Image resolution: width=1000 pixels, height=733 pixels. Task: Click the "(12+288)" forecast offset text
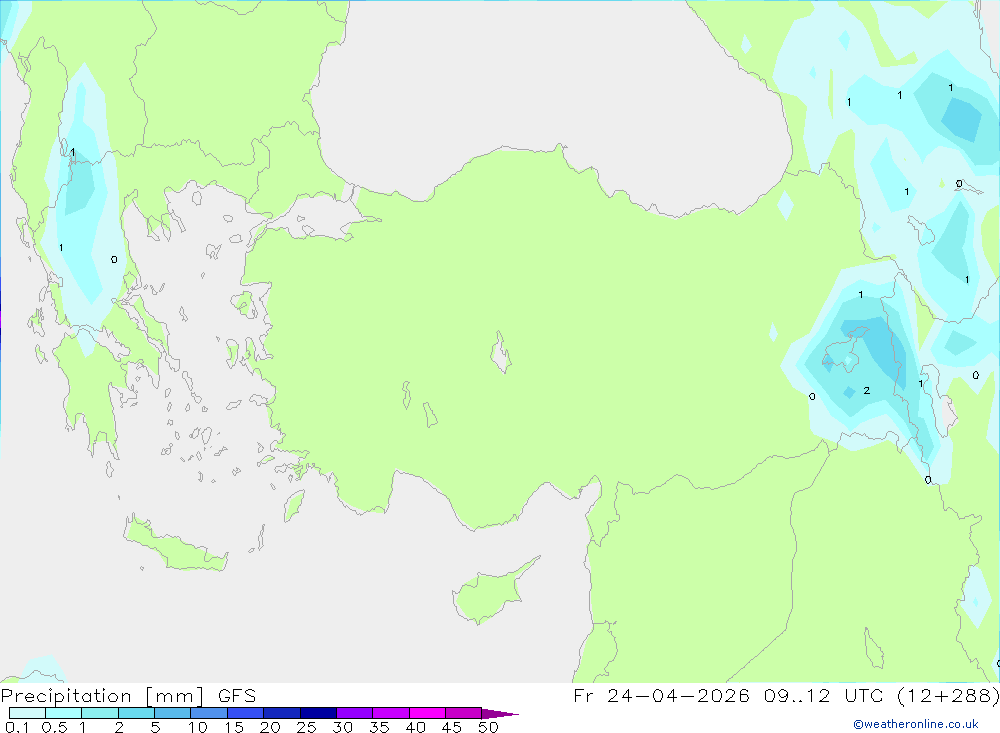[948, 695]
